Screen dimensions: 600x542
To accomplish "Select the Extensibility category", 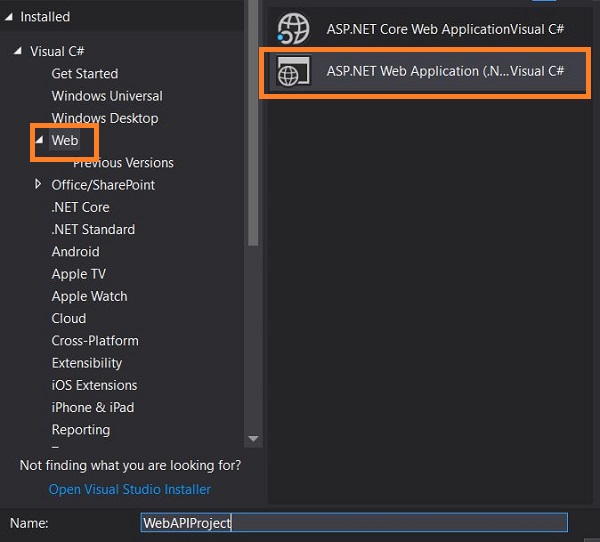I will [x=87, y=363].
